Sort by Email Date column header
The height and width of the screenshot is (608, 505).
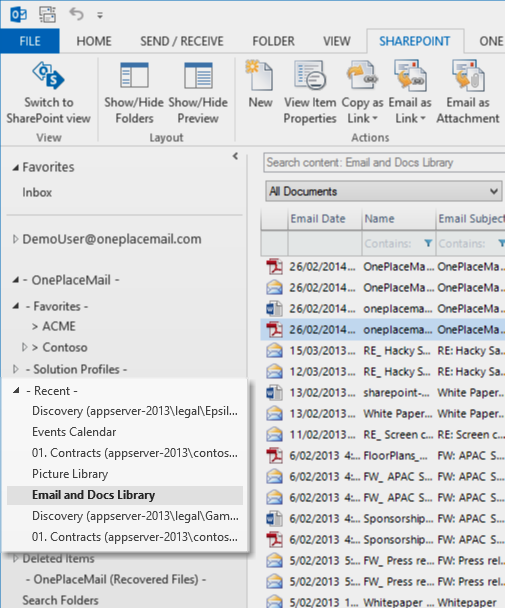[325, 219]
